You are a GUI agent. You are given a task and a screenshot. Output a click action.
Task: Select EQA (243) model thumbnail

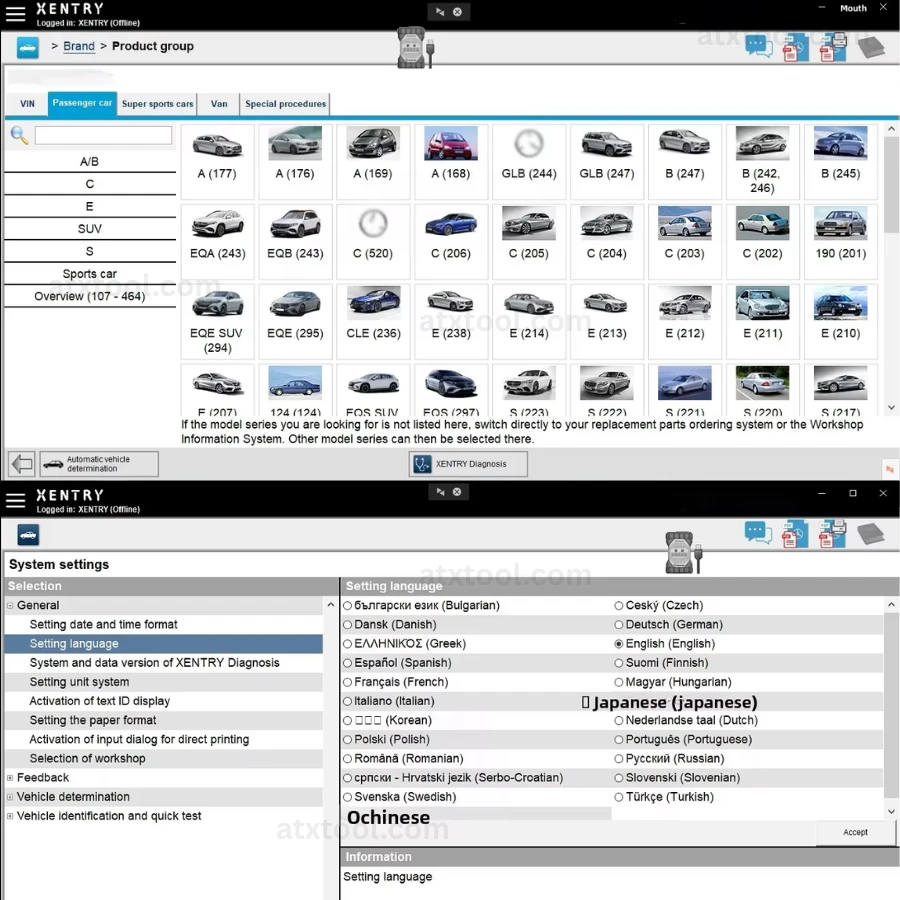(218, 242)
